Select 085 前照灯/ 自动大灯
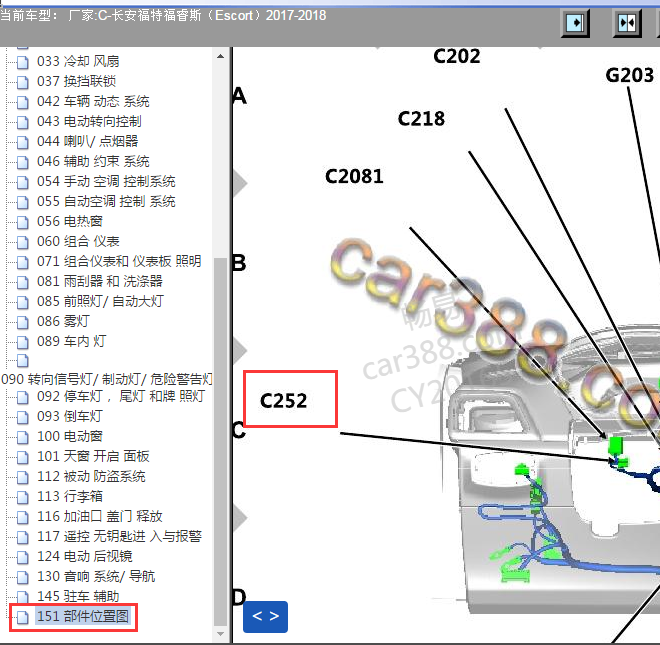The image size is (660, 645). coord(100,301)
